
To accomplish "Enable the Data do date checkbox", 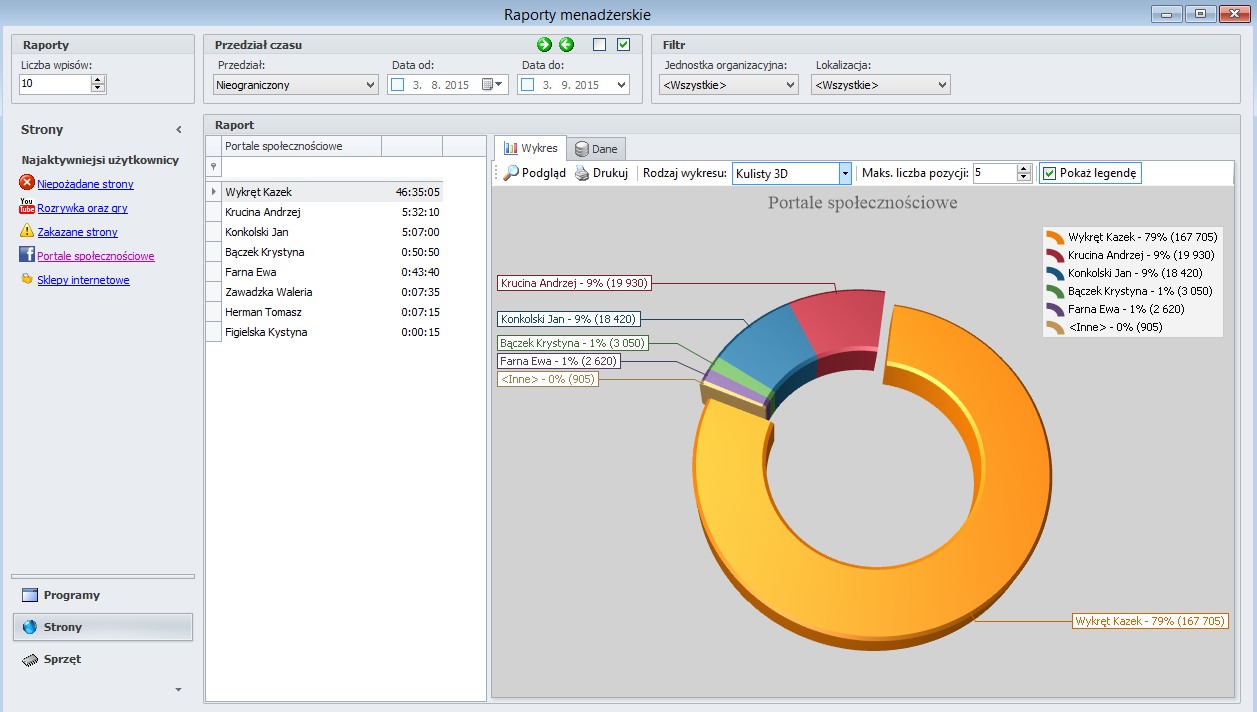I will point(527,85).
